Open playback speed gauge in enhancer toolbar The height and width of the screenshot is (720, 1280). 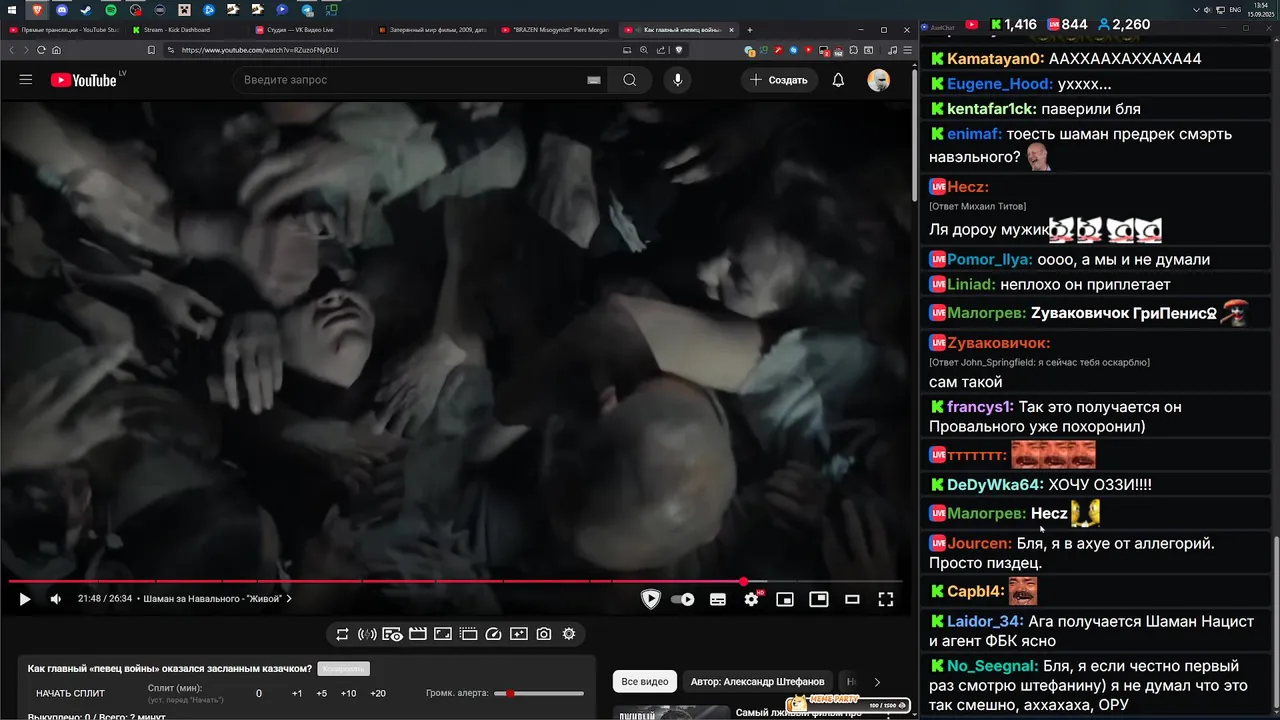493,634
